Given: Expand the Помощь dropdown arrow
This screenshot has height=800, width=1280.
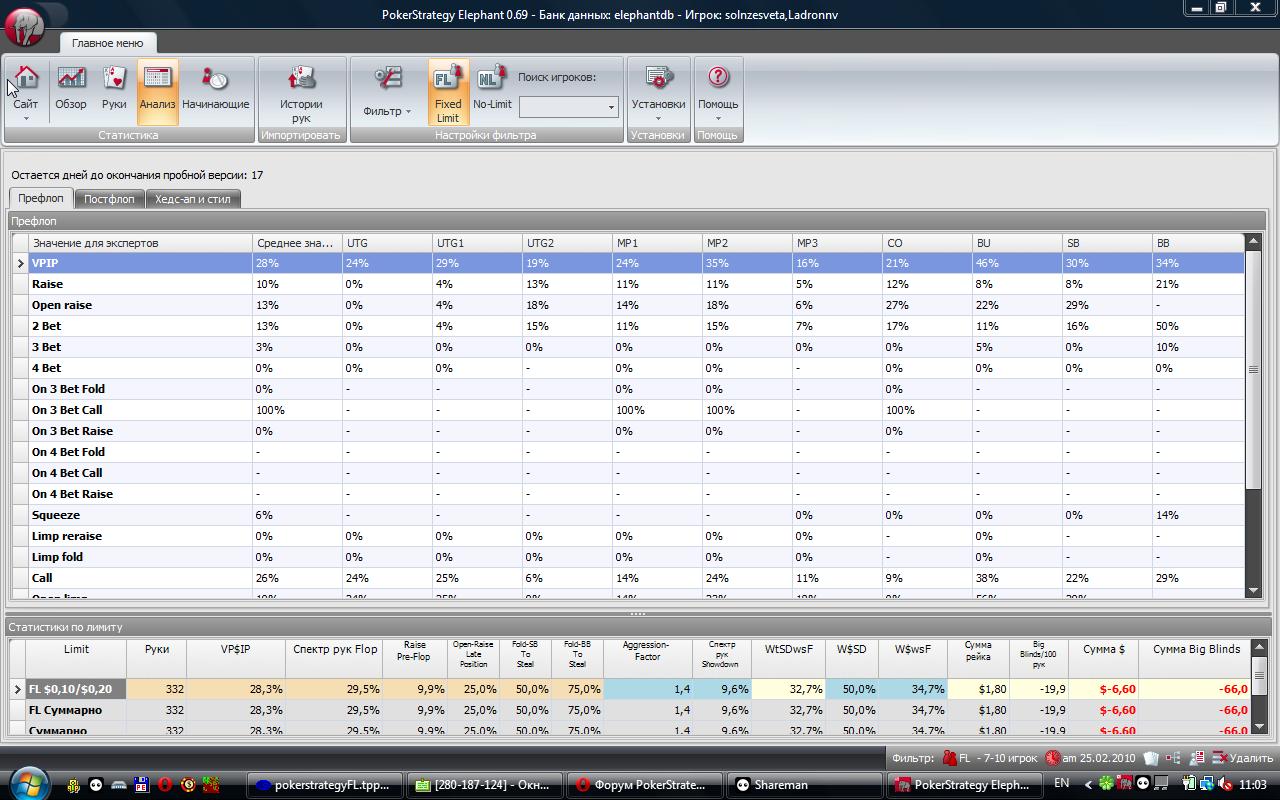Looking at the screenshot, I should pos(718,119).
